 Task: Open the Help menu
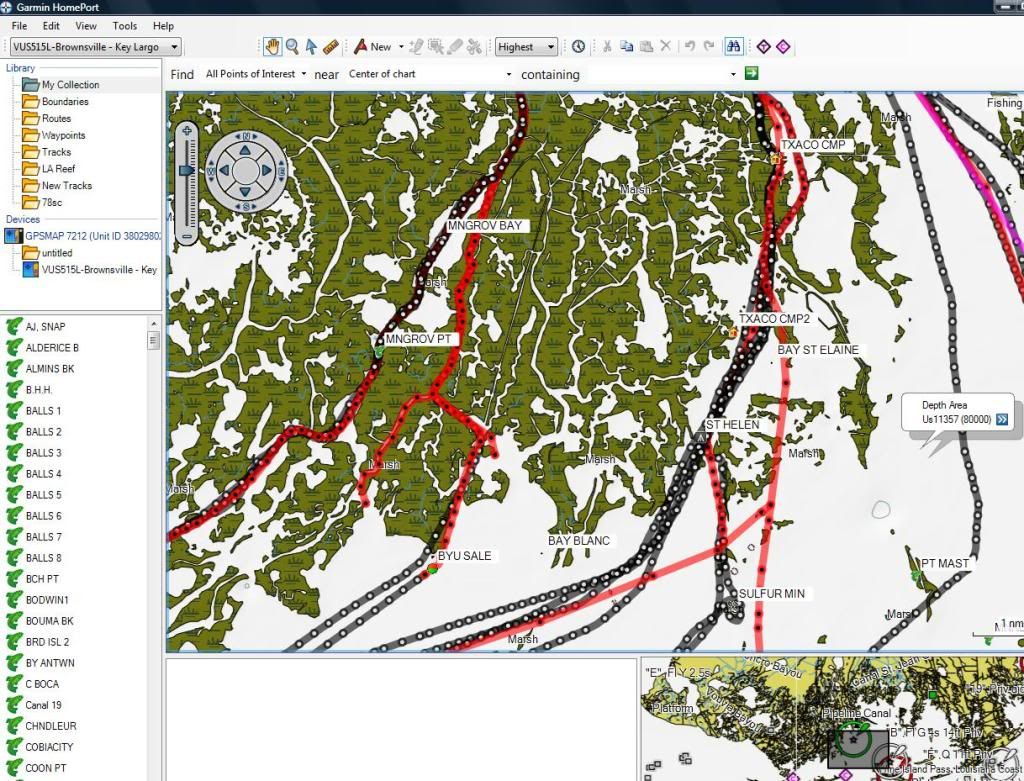tap(163, 26)
